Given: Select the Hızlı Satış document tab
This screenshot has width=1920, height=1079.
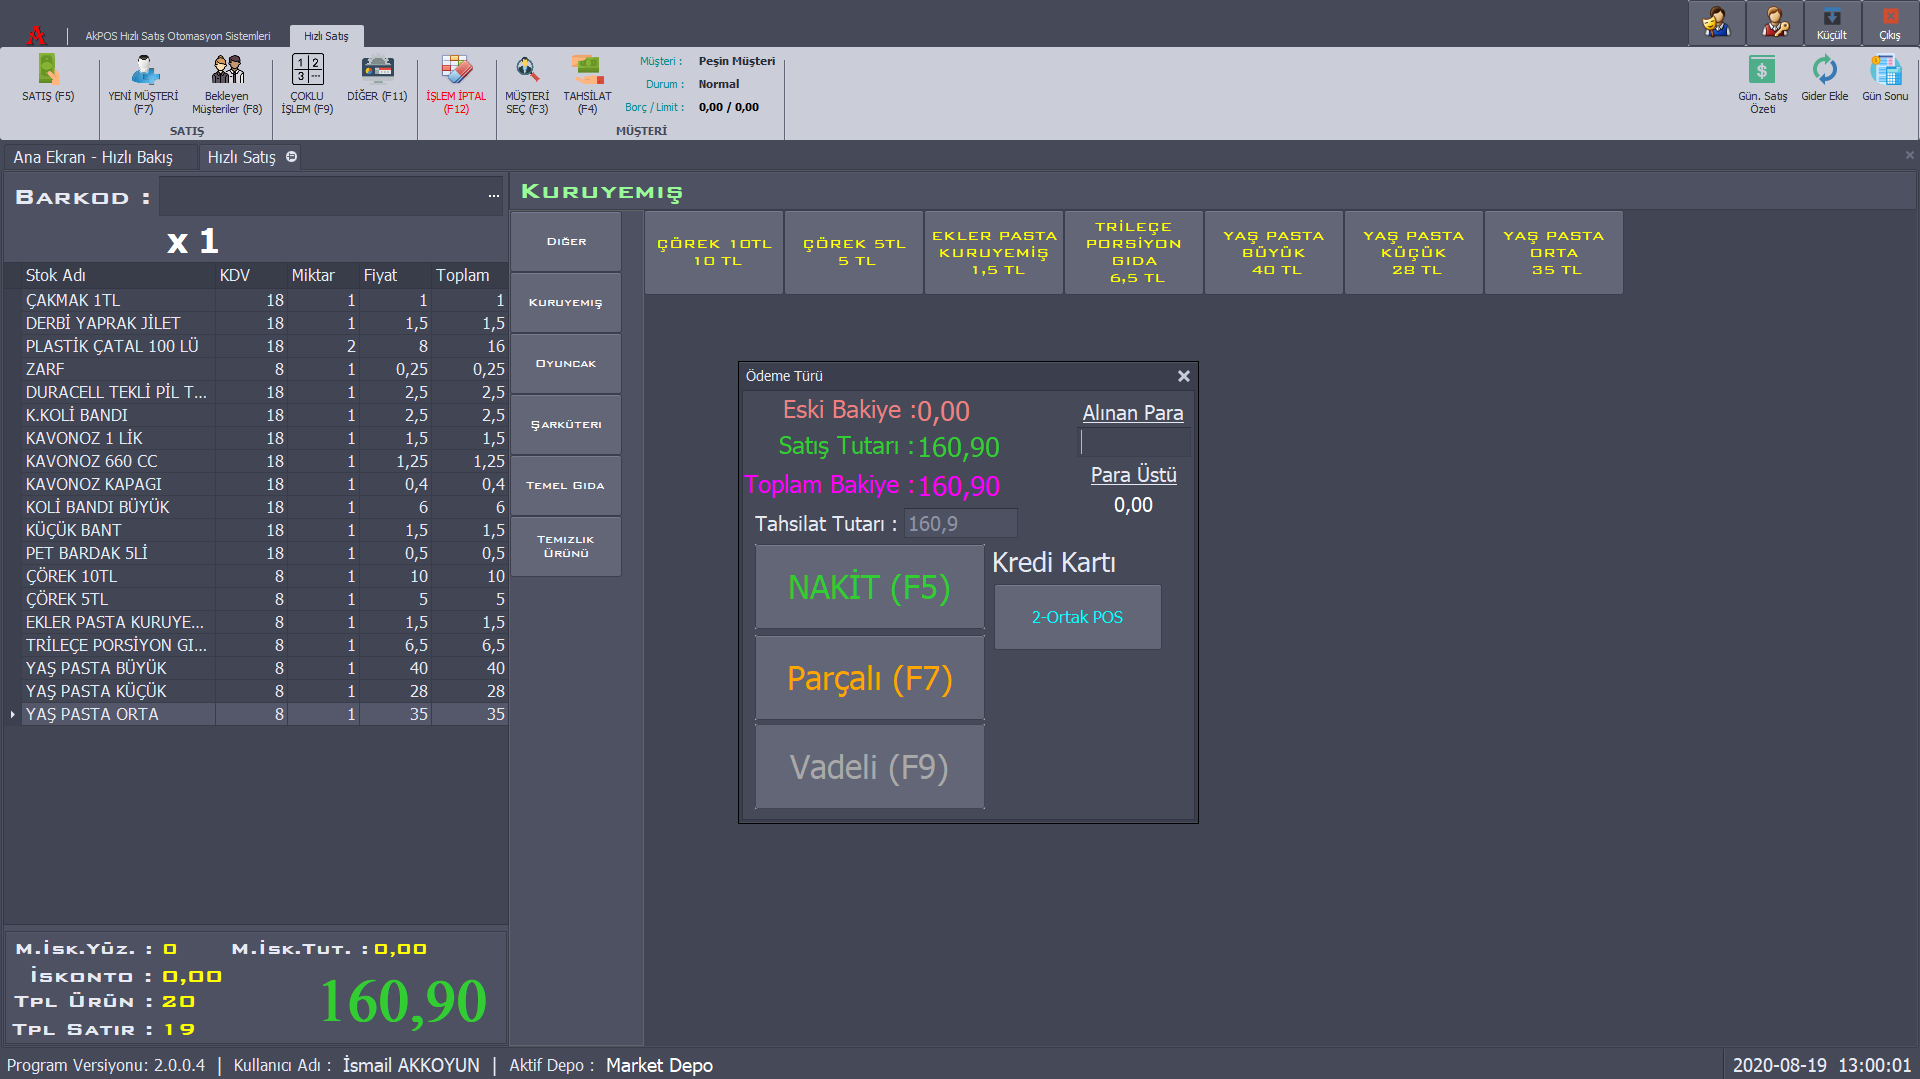Looking at the screenshot, I should pos(241,157).
